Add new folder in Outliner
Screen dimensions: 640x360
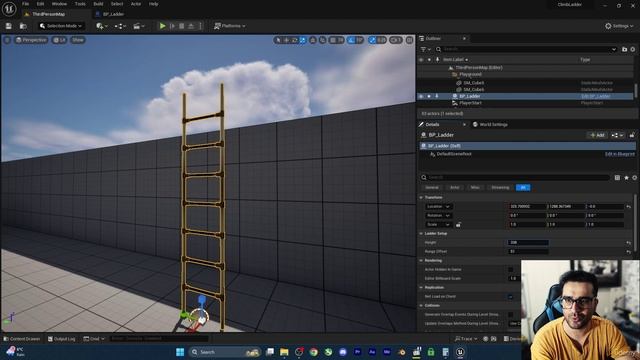click(624, 49)
